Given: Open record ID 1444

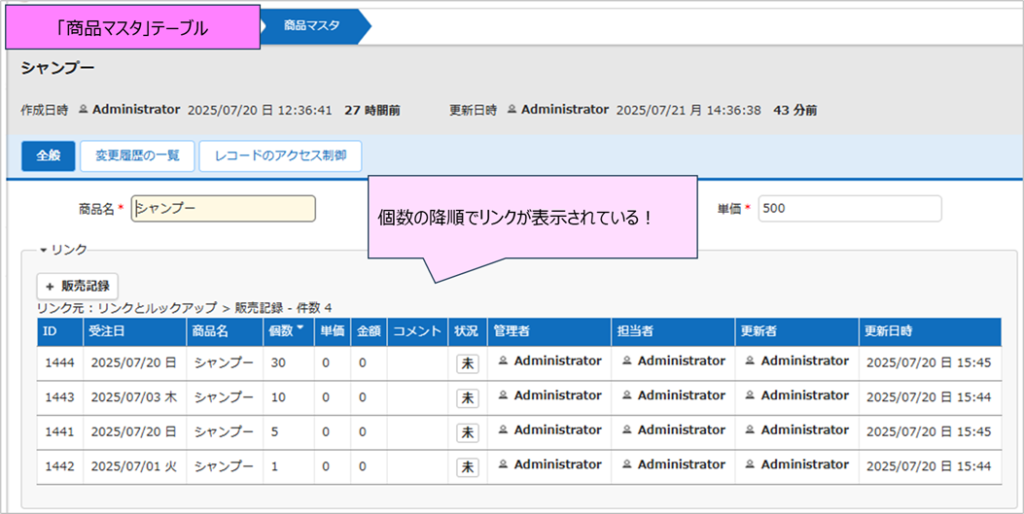Looking at the screenshot, I should pyautogui.click(x=59, y=363).
